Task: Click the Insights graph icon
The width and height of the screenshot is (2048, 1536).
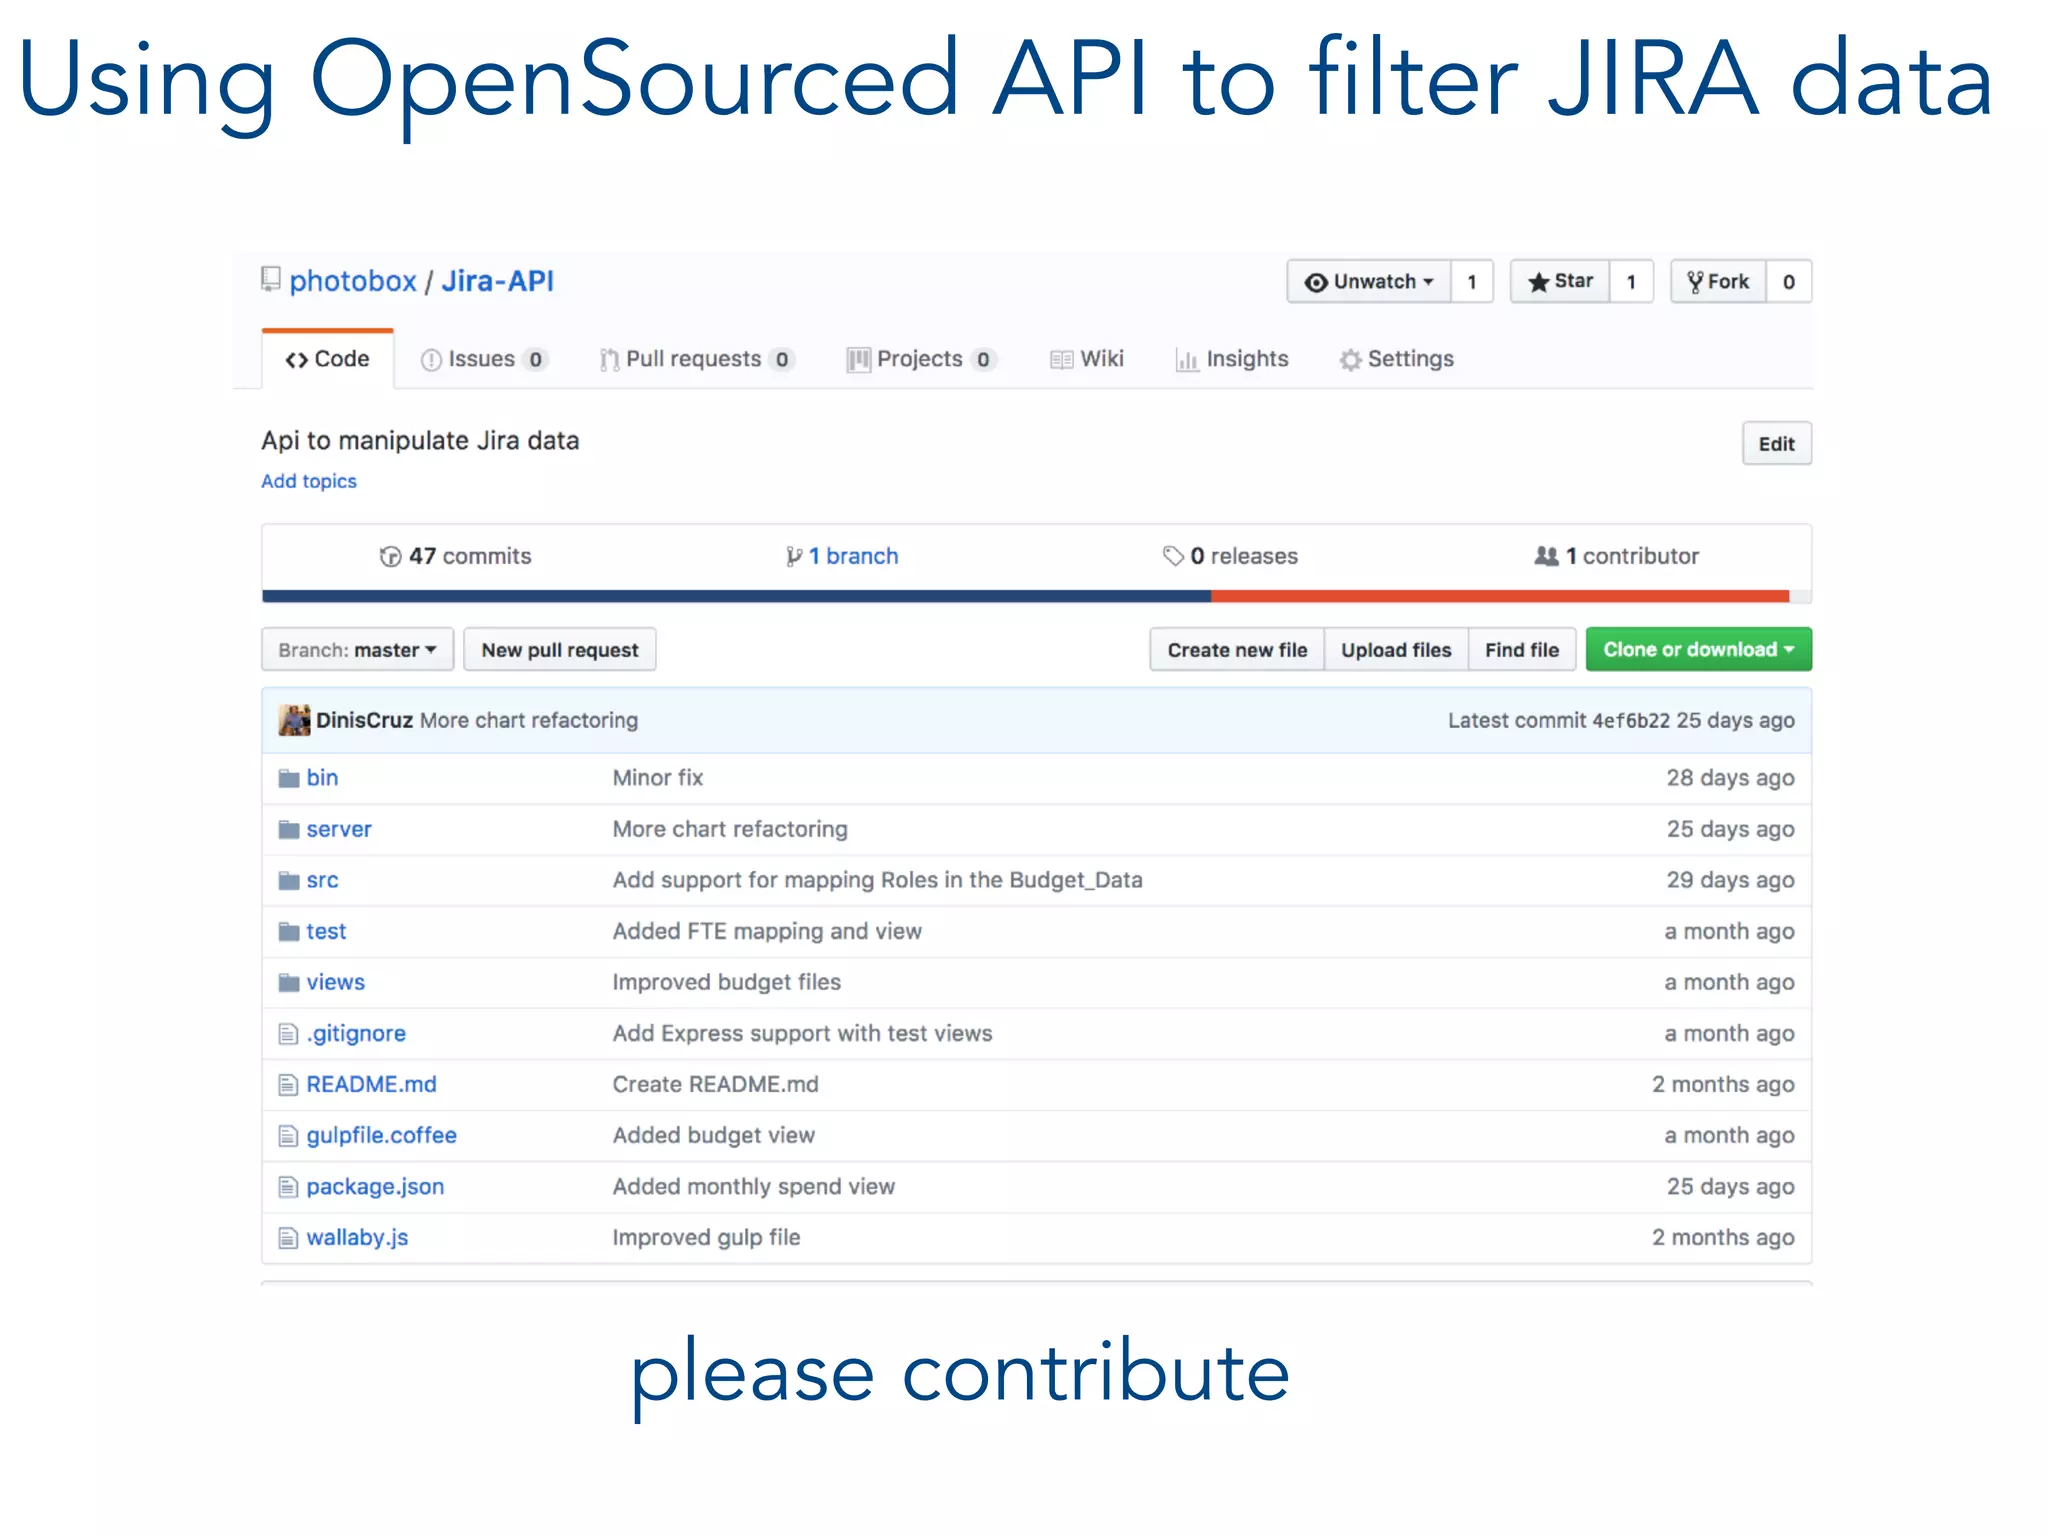Action: click(x=1187, y=359)
